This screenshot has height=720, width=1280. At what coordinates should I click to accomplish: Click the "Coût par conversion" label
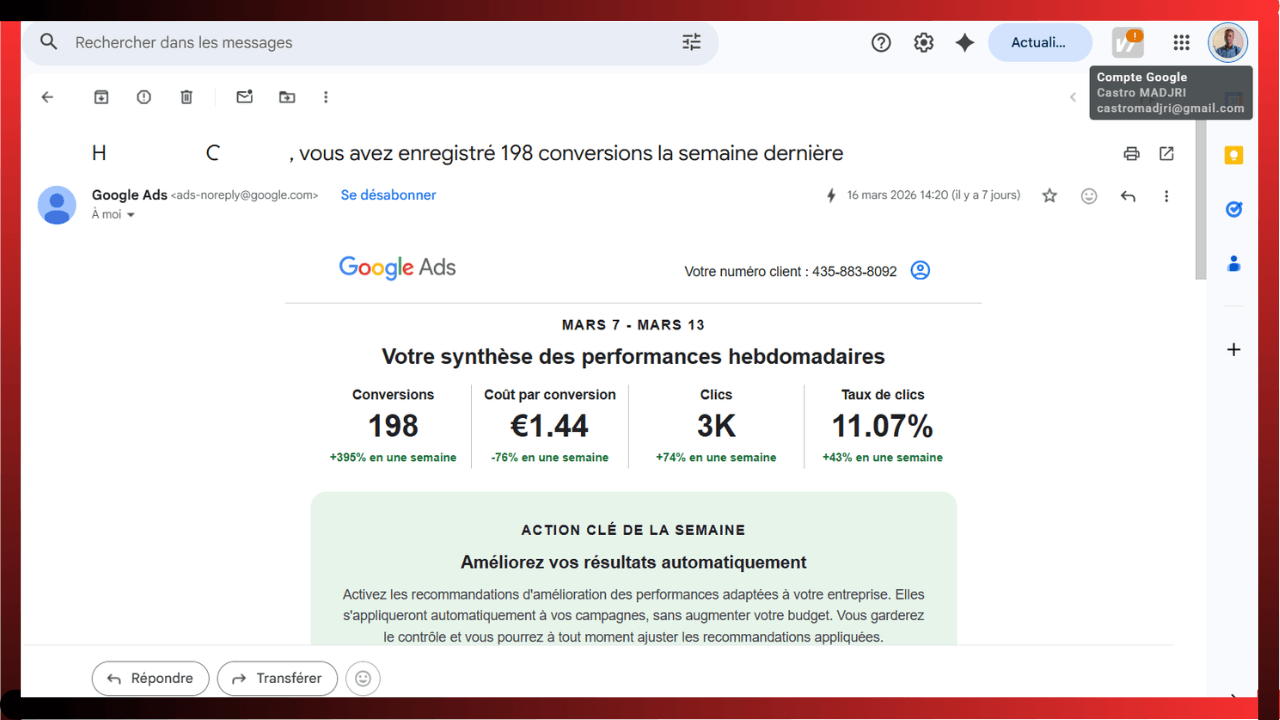(550, 395)
